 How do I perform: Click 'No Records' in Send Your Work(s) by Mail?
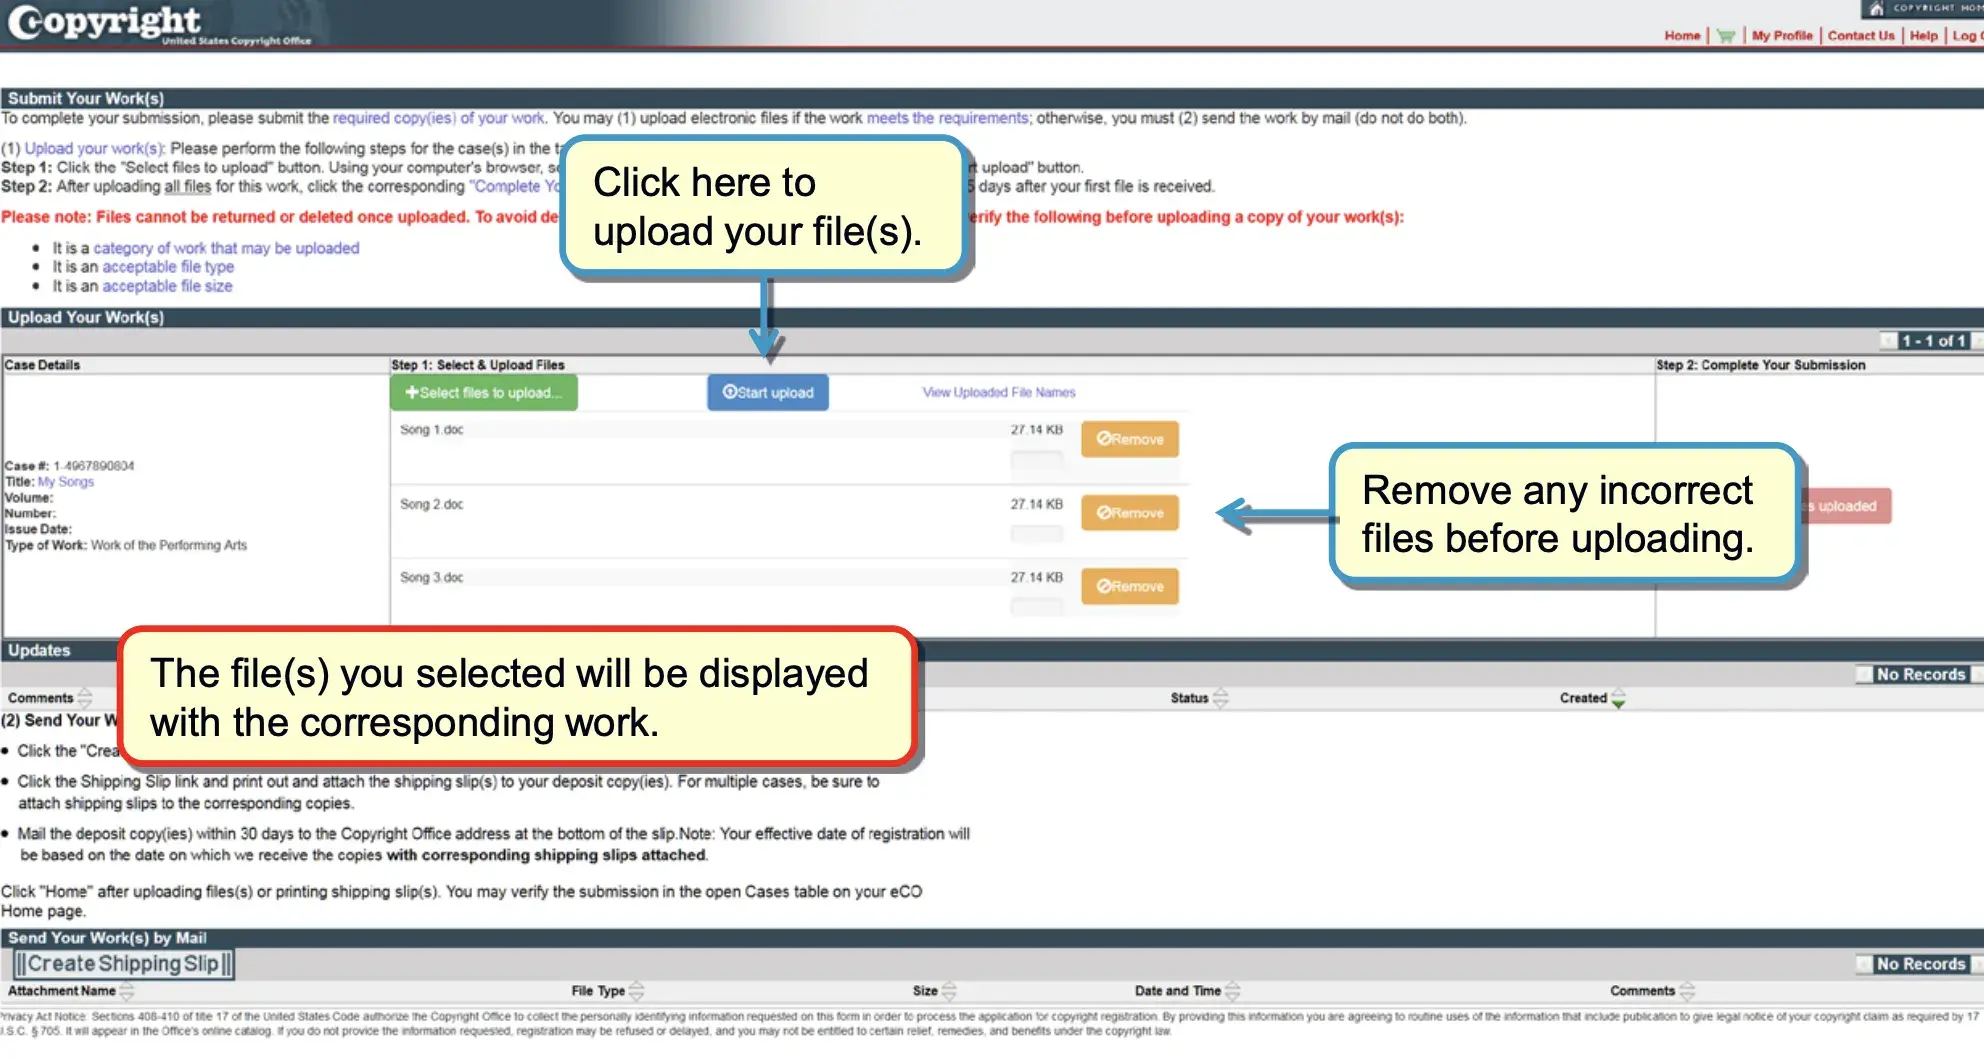(1921, 965)
